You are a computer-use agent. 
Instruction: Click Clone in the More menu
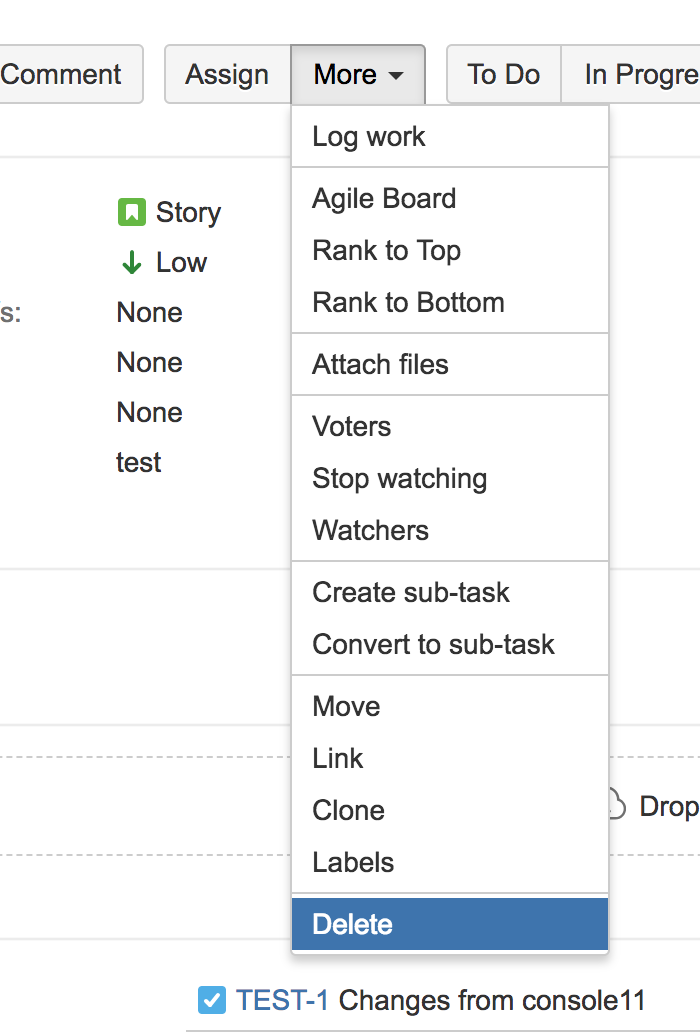348,811
